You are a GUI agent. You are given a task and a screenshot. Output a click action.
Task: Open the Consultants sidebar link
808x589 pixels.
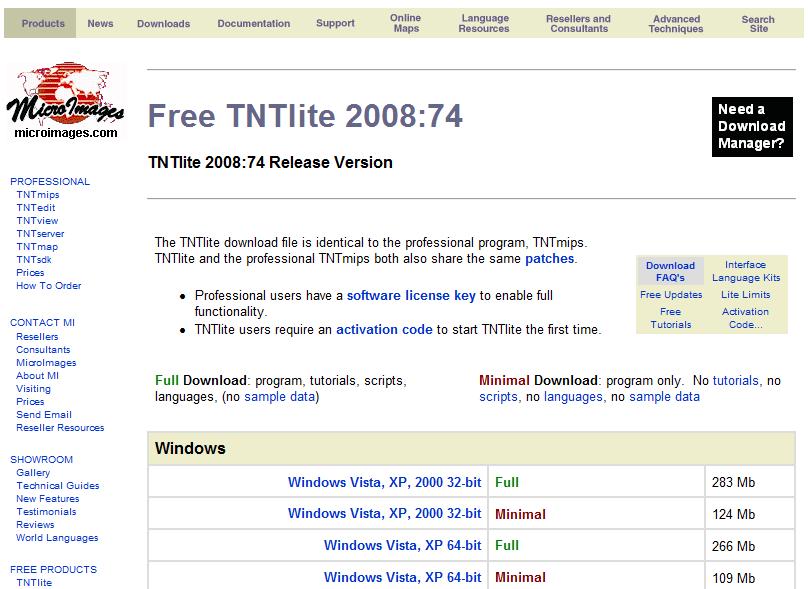tap(43, 349)
